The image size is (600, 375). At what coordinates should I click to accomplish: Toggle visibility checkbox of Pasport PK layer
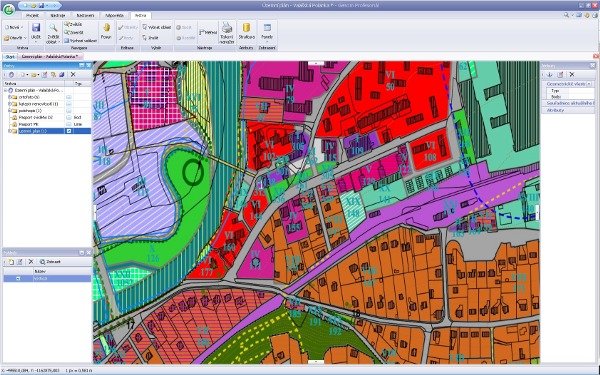pos(69,124)
